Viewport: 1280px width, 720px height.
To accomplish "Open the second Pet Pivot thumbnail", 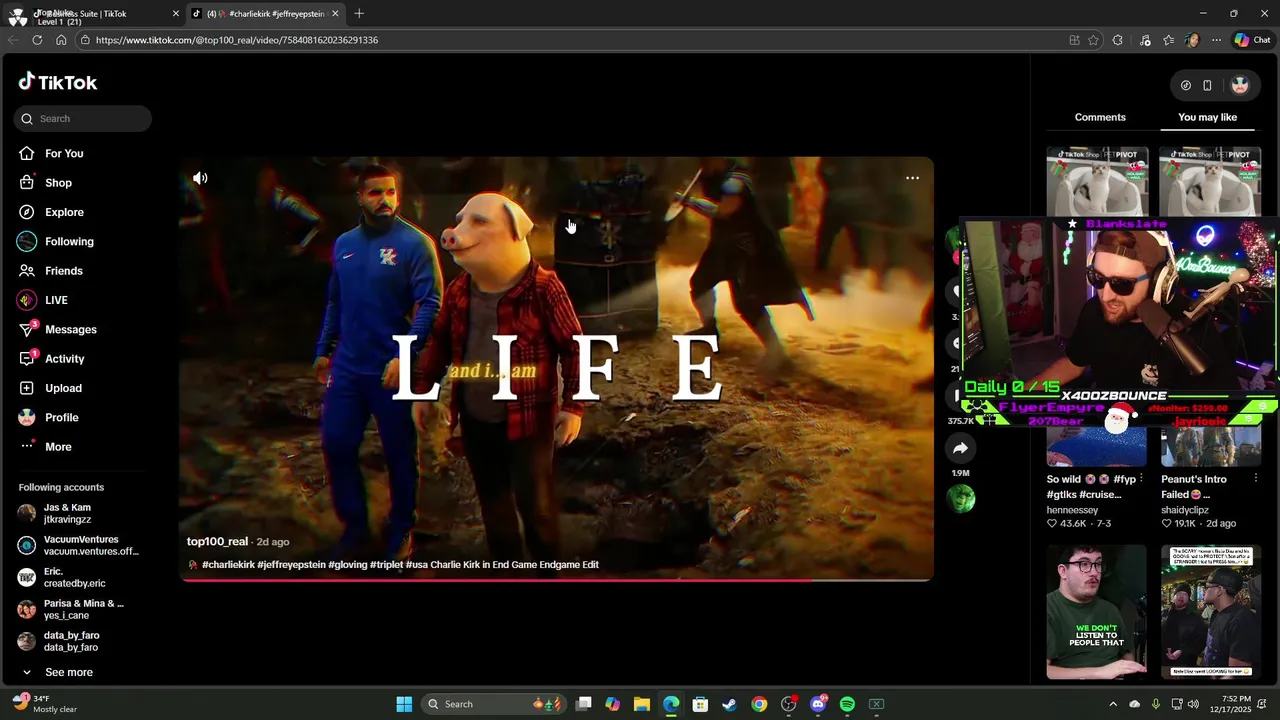I will coord(1210,182).
